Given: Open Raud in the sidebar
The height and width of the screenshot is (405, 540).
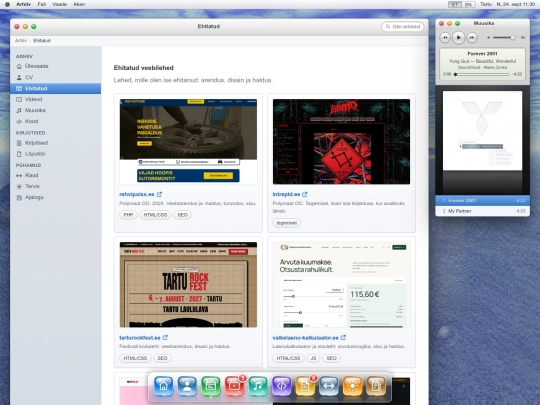Looking at the screenshot, I should coord(56,175).
